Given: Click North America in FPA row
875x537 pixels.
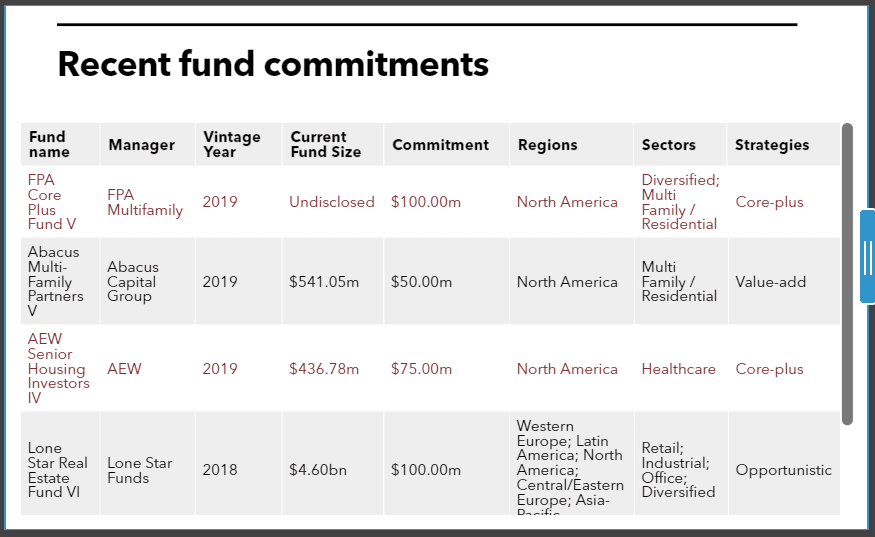Looking at the screenshot, I should (567, 202).
